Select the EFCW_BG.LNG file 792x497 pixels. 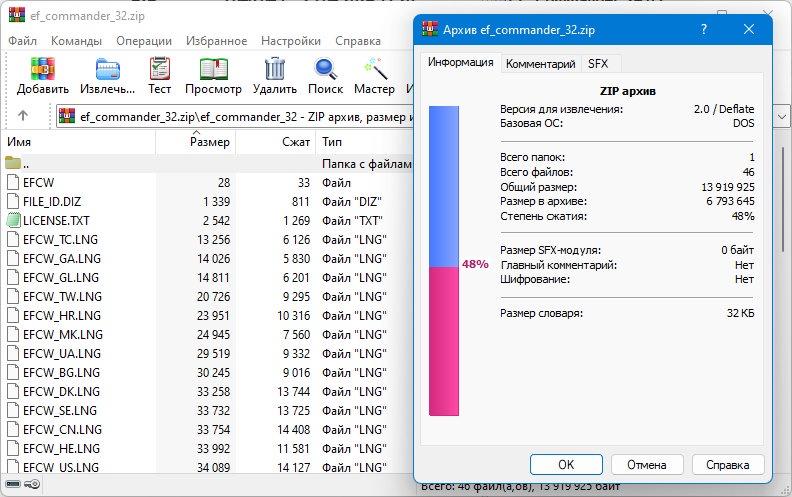(61, 372)
